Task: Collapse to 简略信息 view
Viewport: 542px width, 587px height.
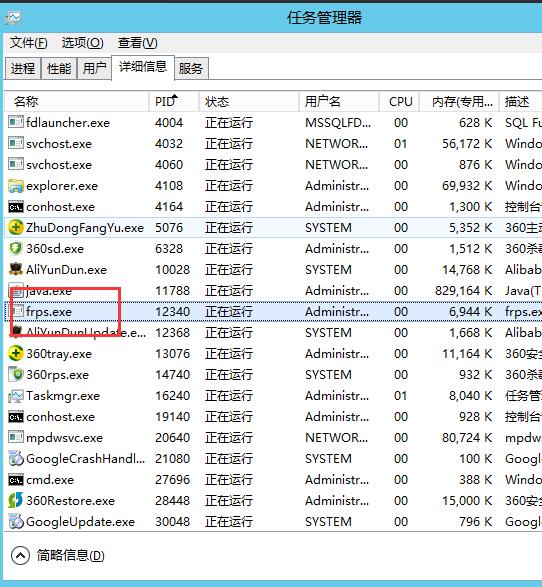Action: [58, 556]
